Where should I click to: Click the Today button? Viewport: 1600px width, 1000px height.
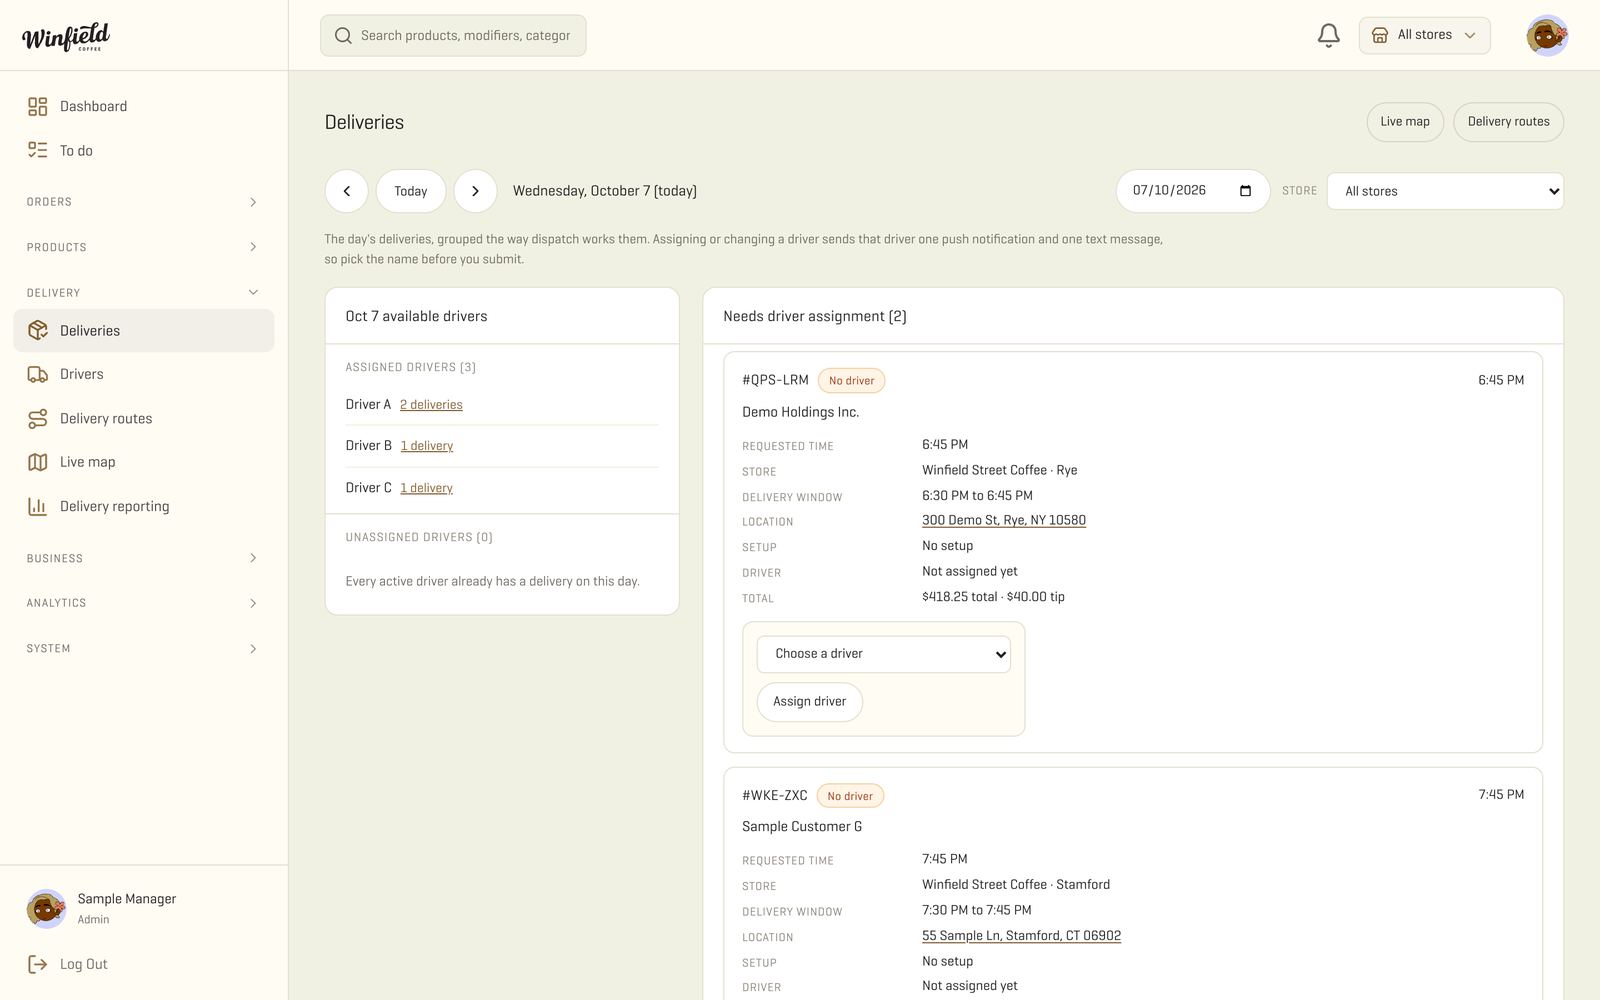coord(411,191)
